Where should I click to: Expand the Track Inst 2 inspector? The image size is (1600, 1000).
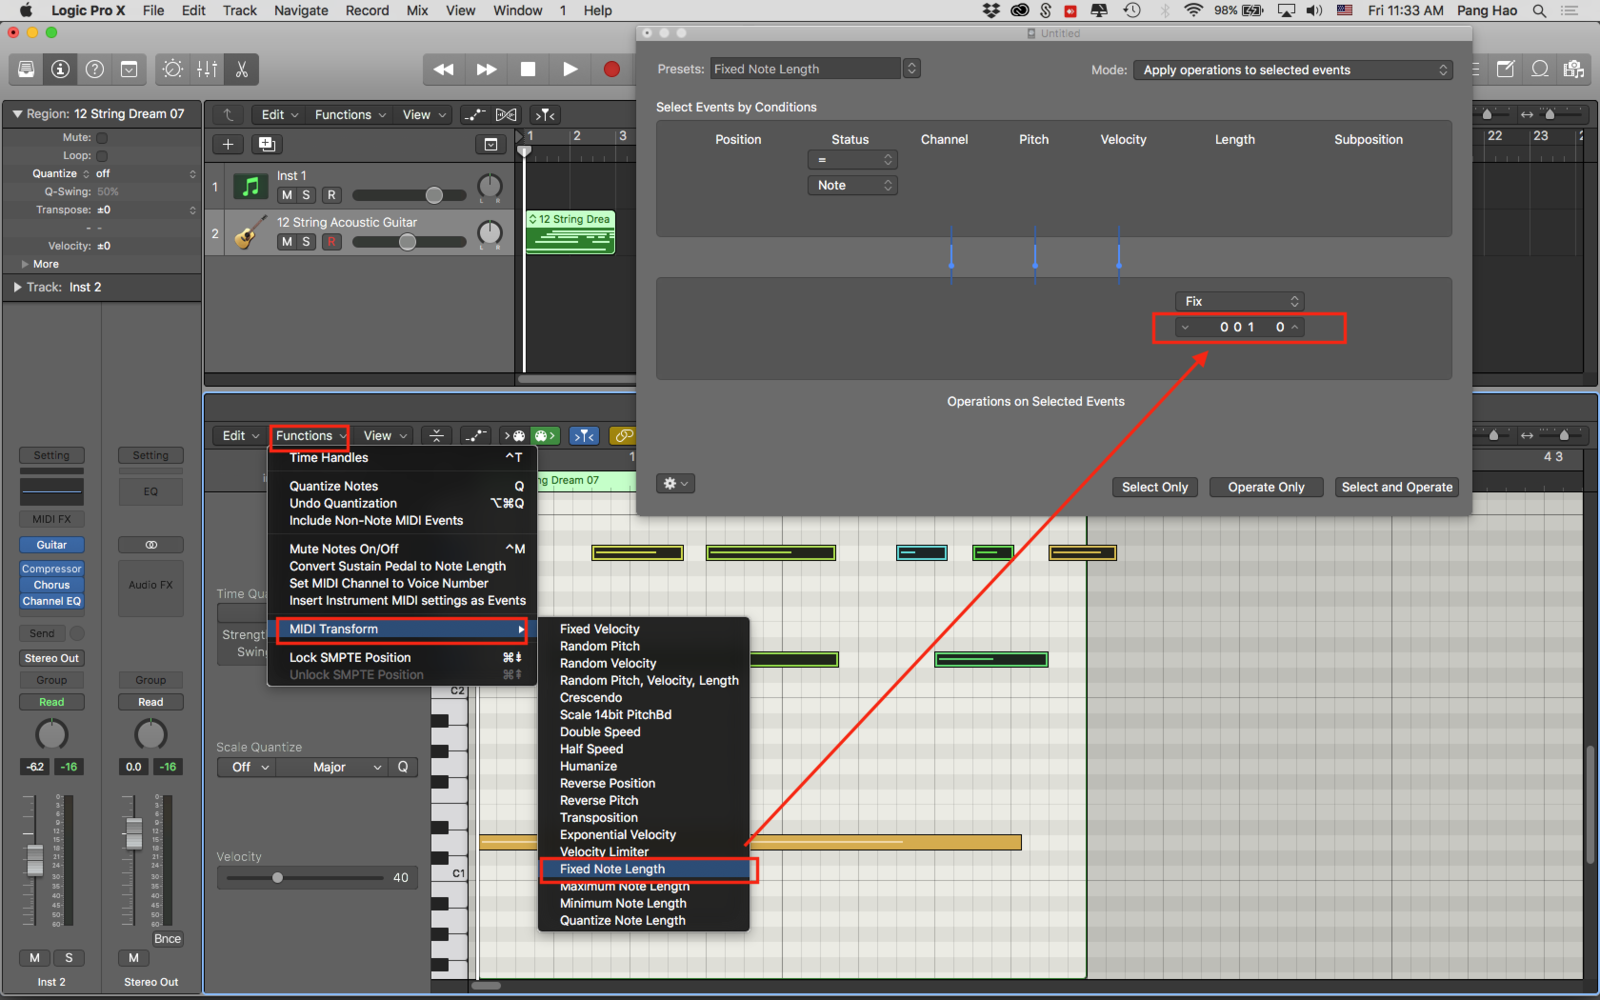point(17,287)
